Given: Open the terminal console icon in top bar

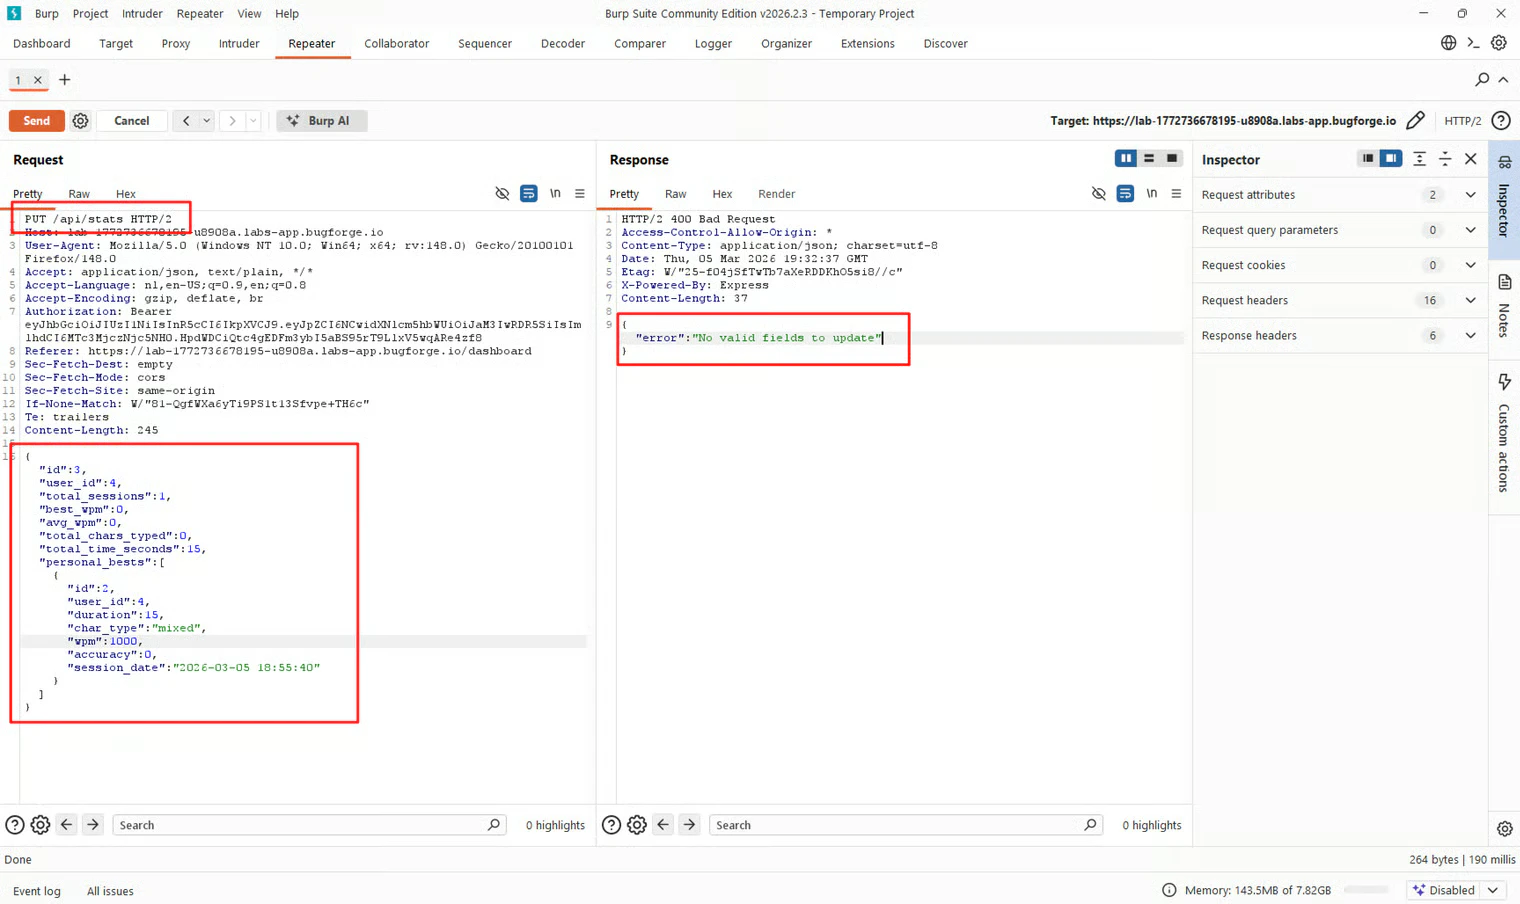Looking at the screenshot, I should click(1473, 43).
